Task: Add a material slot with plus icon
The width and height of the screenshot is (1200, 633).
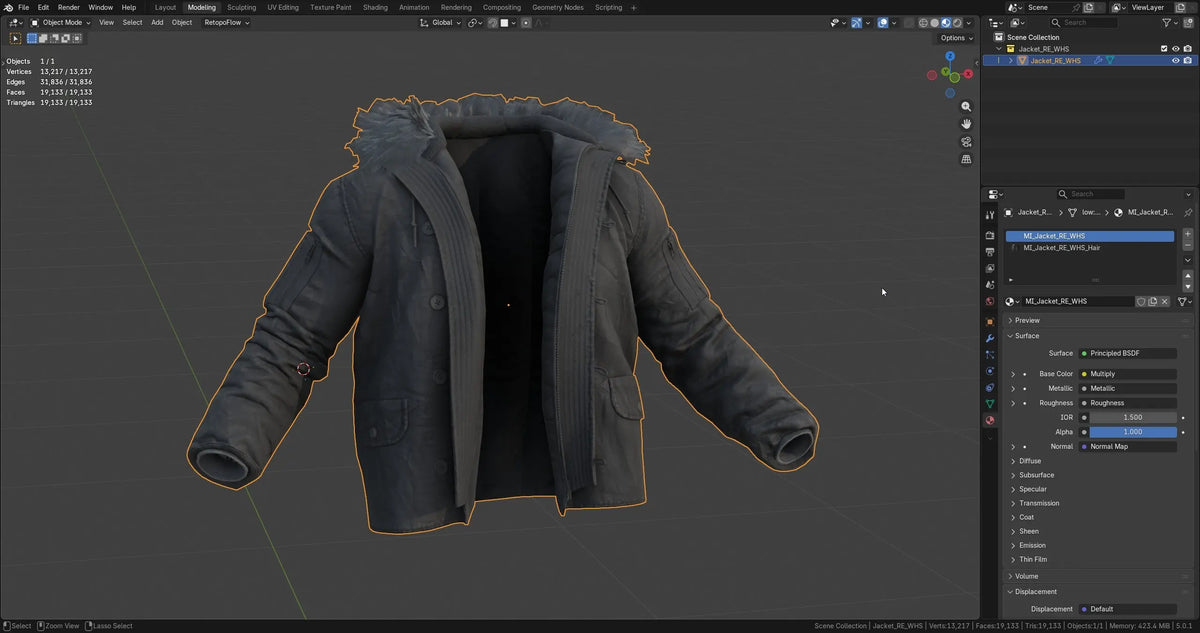Action: point(1187,234)
